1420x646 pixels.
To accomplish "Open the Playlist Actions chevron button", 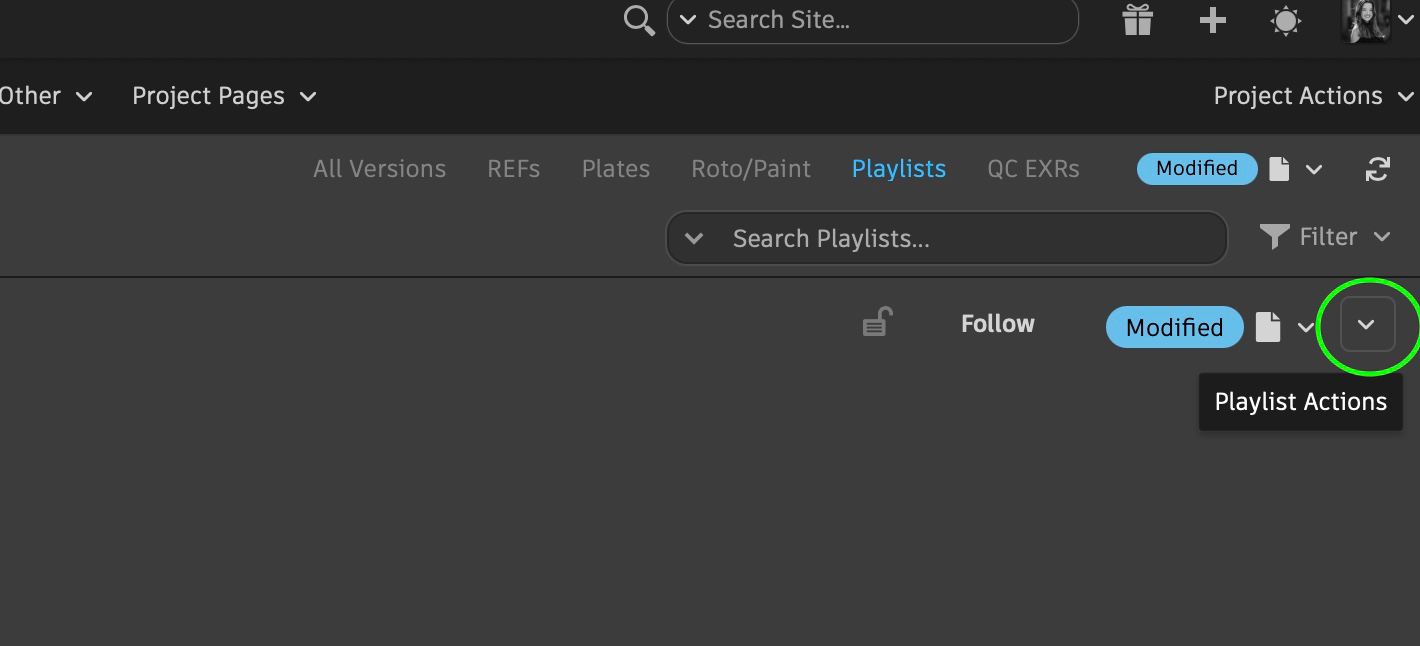I will [x=1366, y=325].
